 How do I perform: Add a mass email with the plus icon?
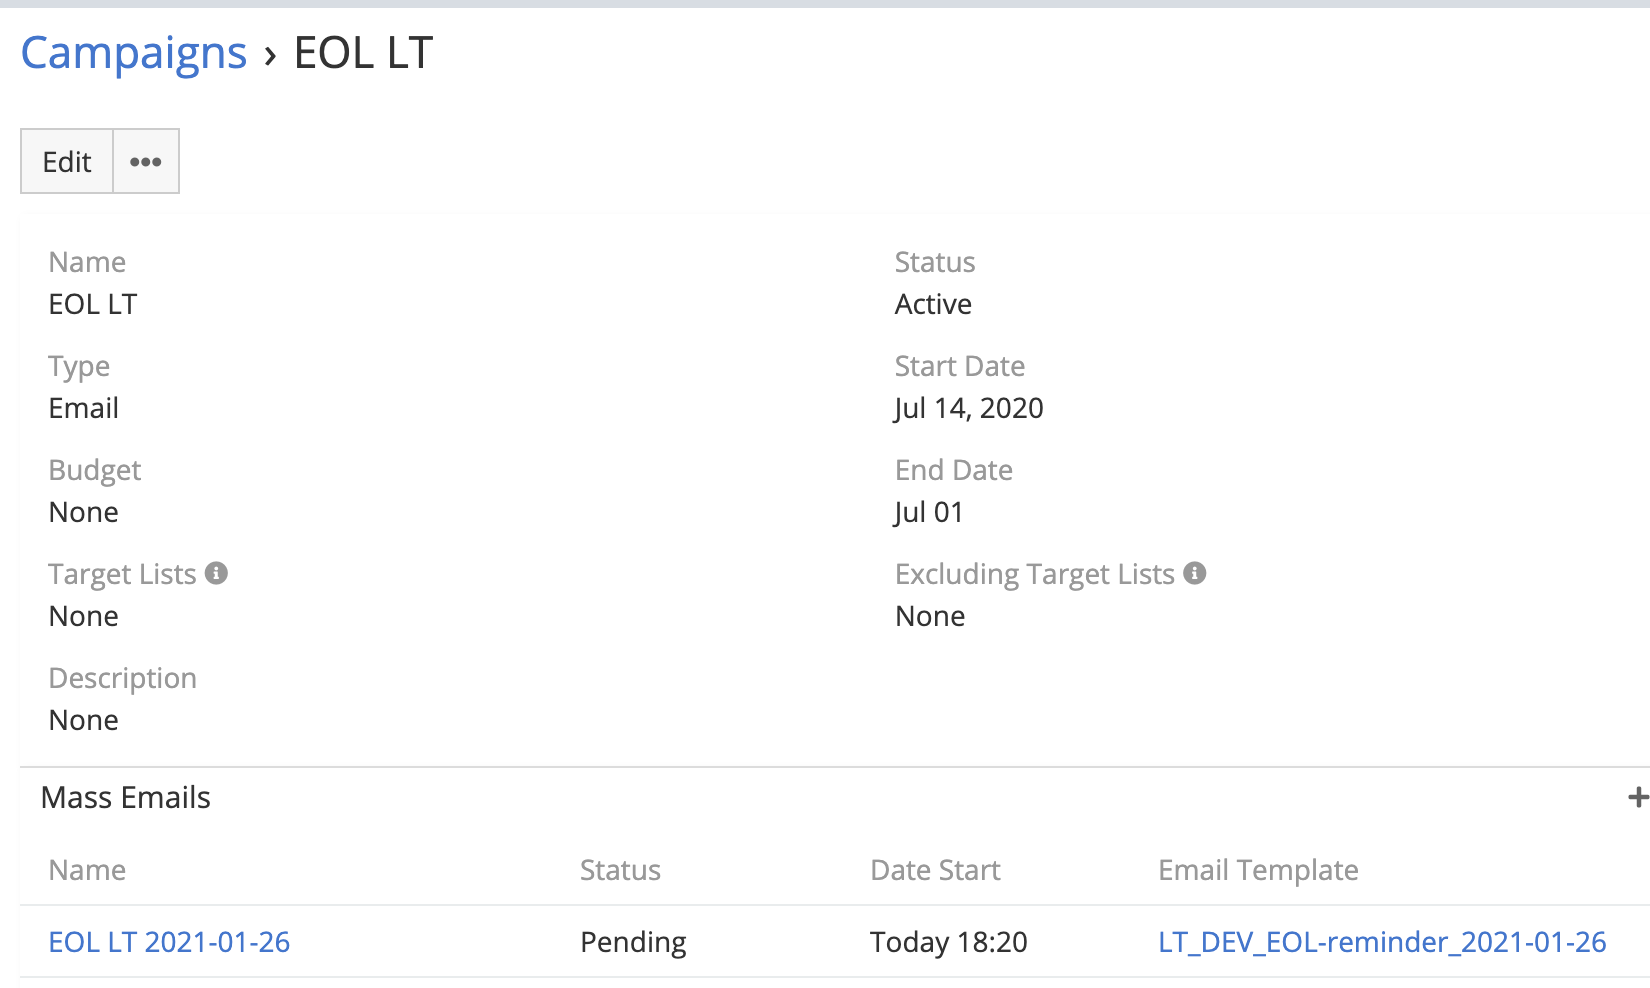[1637, 797]
